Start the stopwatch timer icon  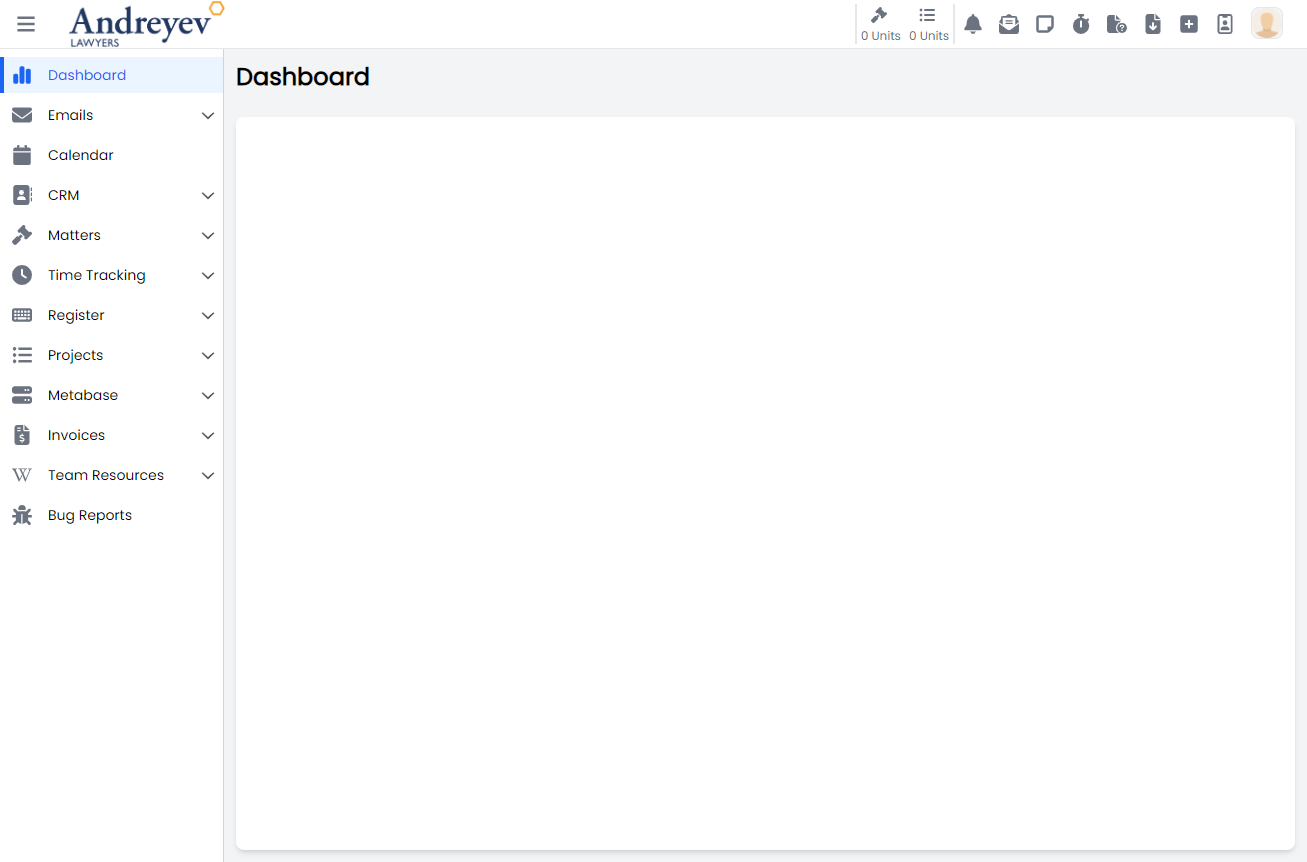1081,25
